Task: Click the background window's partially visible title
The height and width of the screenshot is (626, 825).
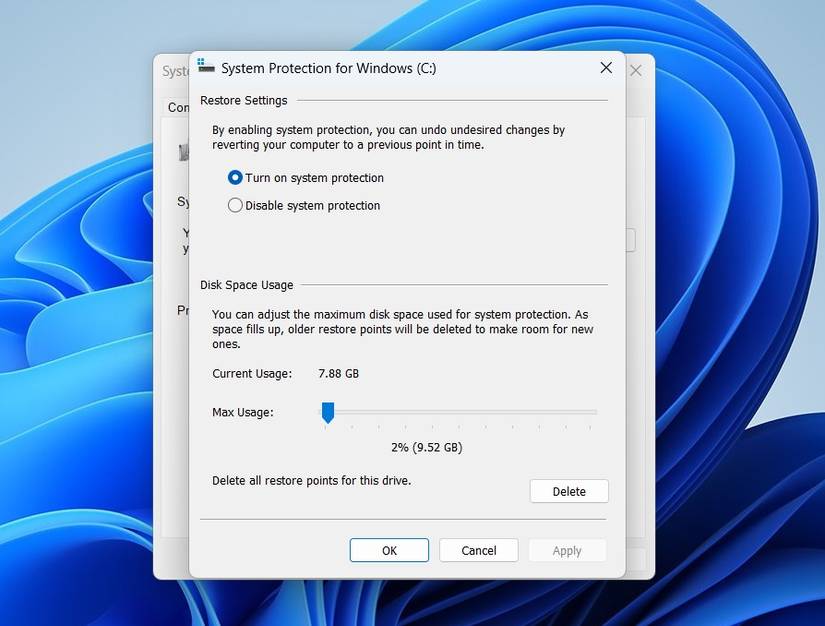Action: click(175, 71)
